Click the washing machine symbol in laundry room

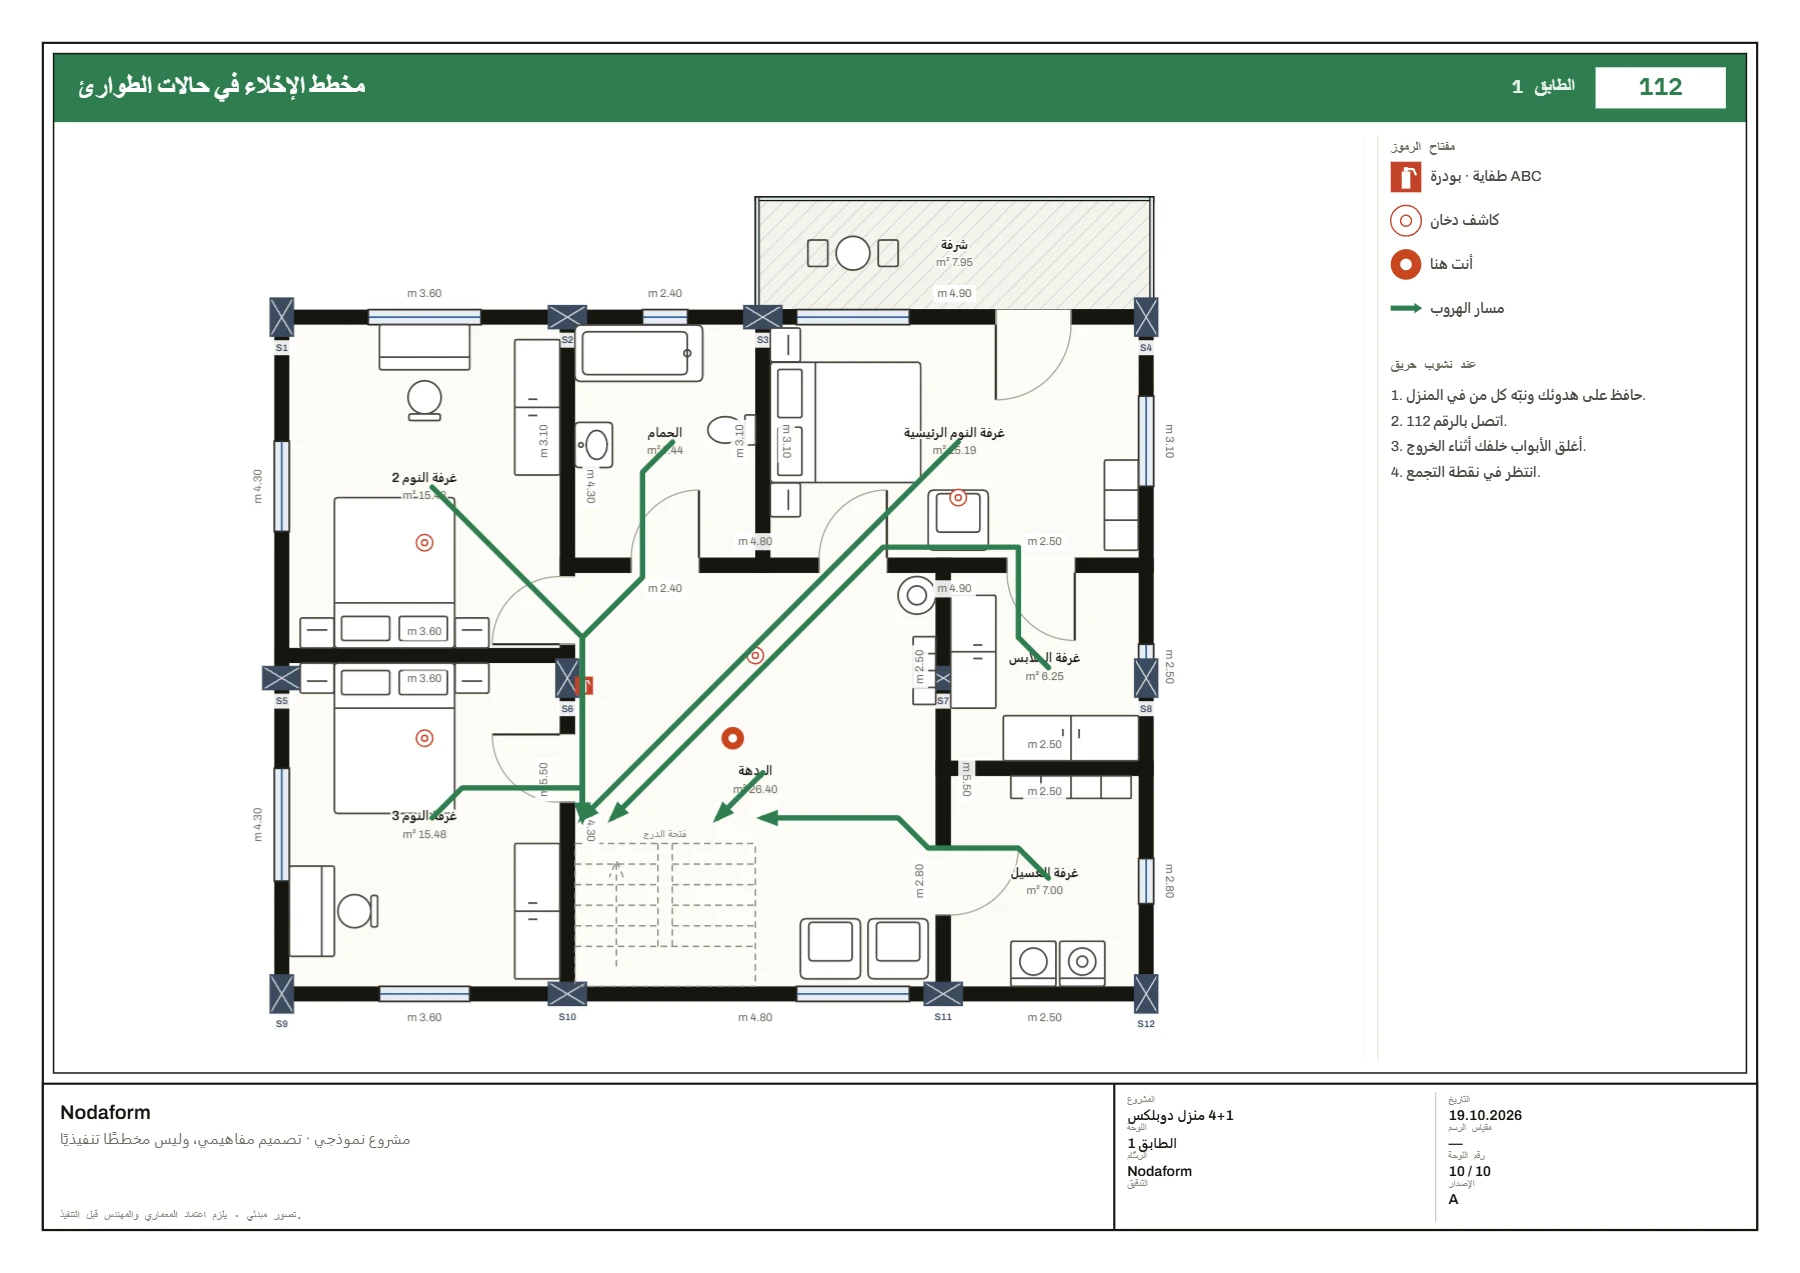(x=1082, y=962)
